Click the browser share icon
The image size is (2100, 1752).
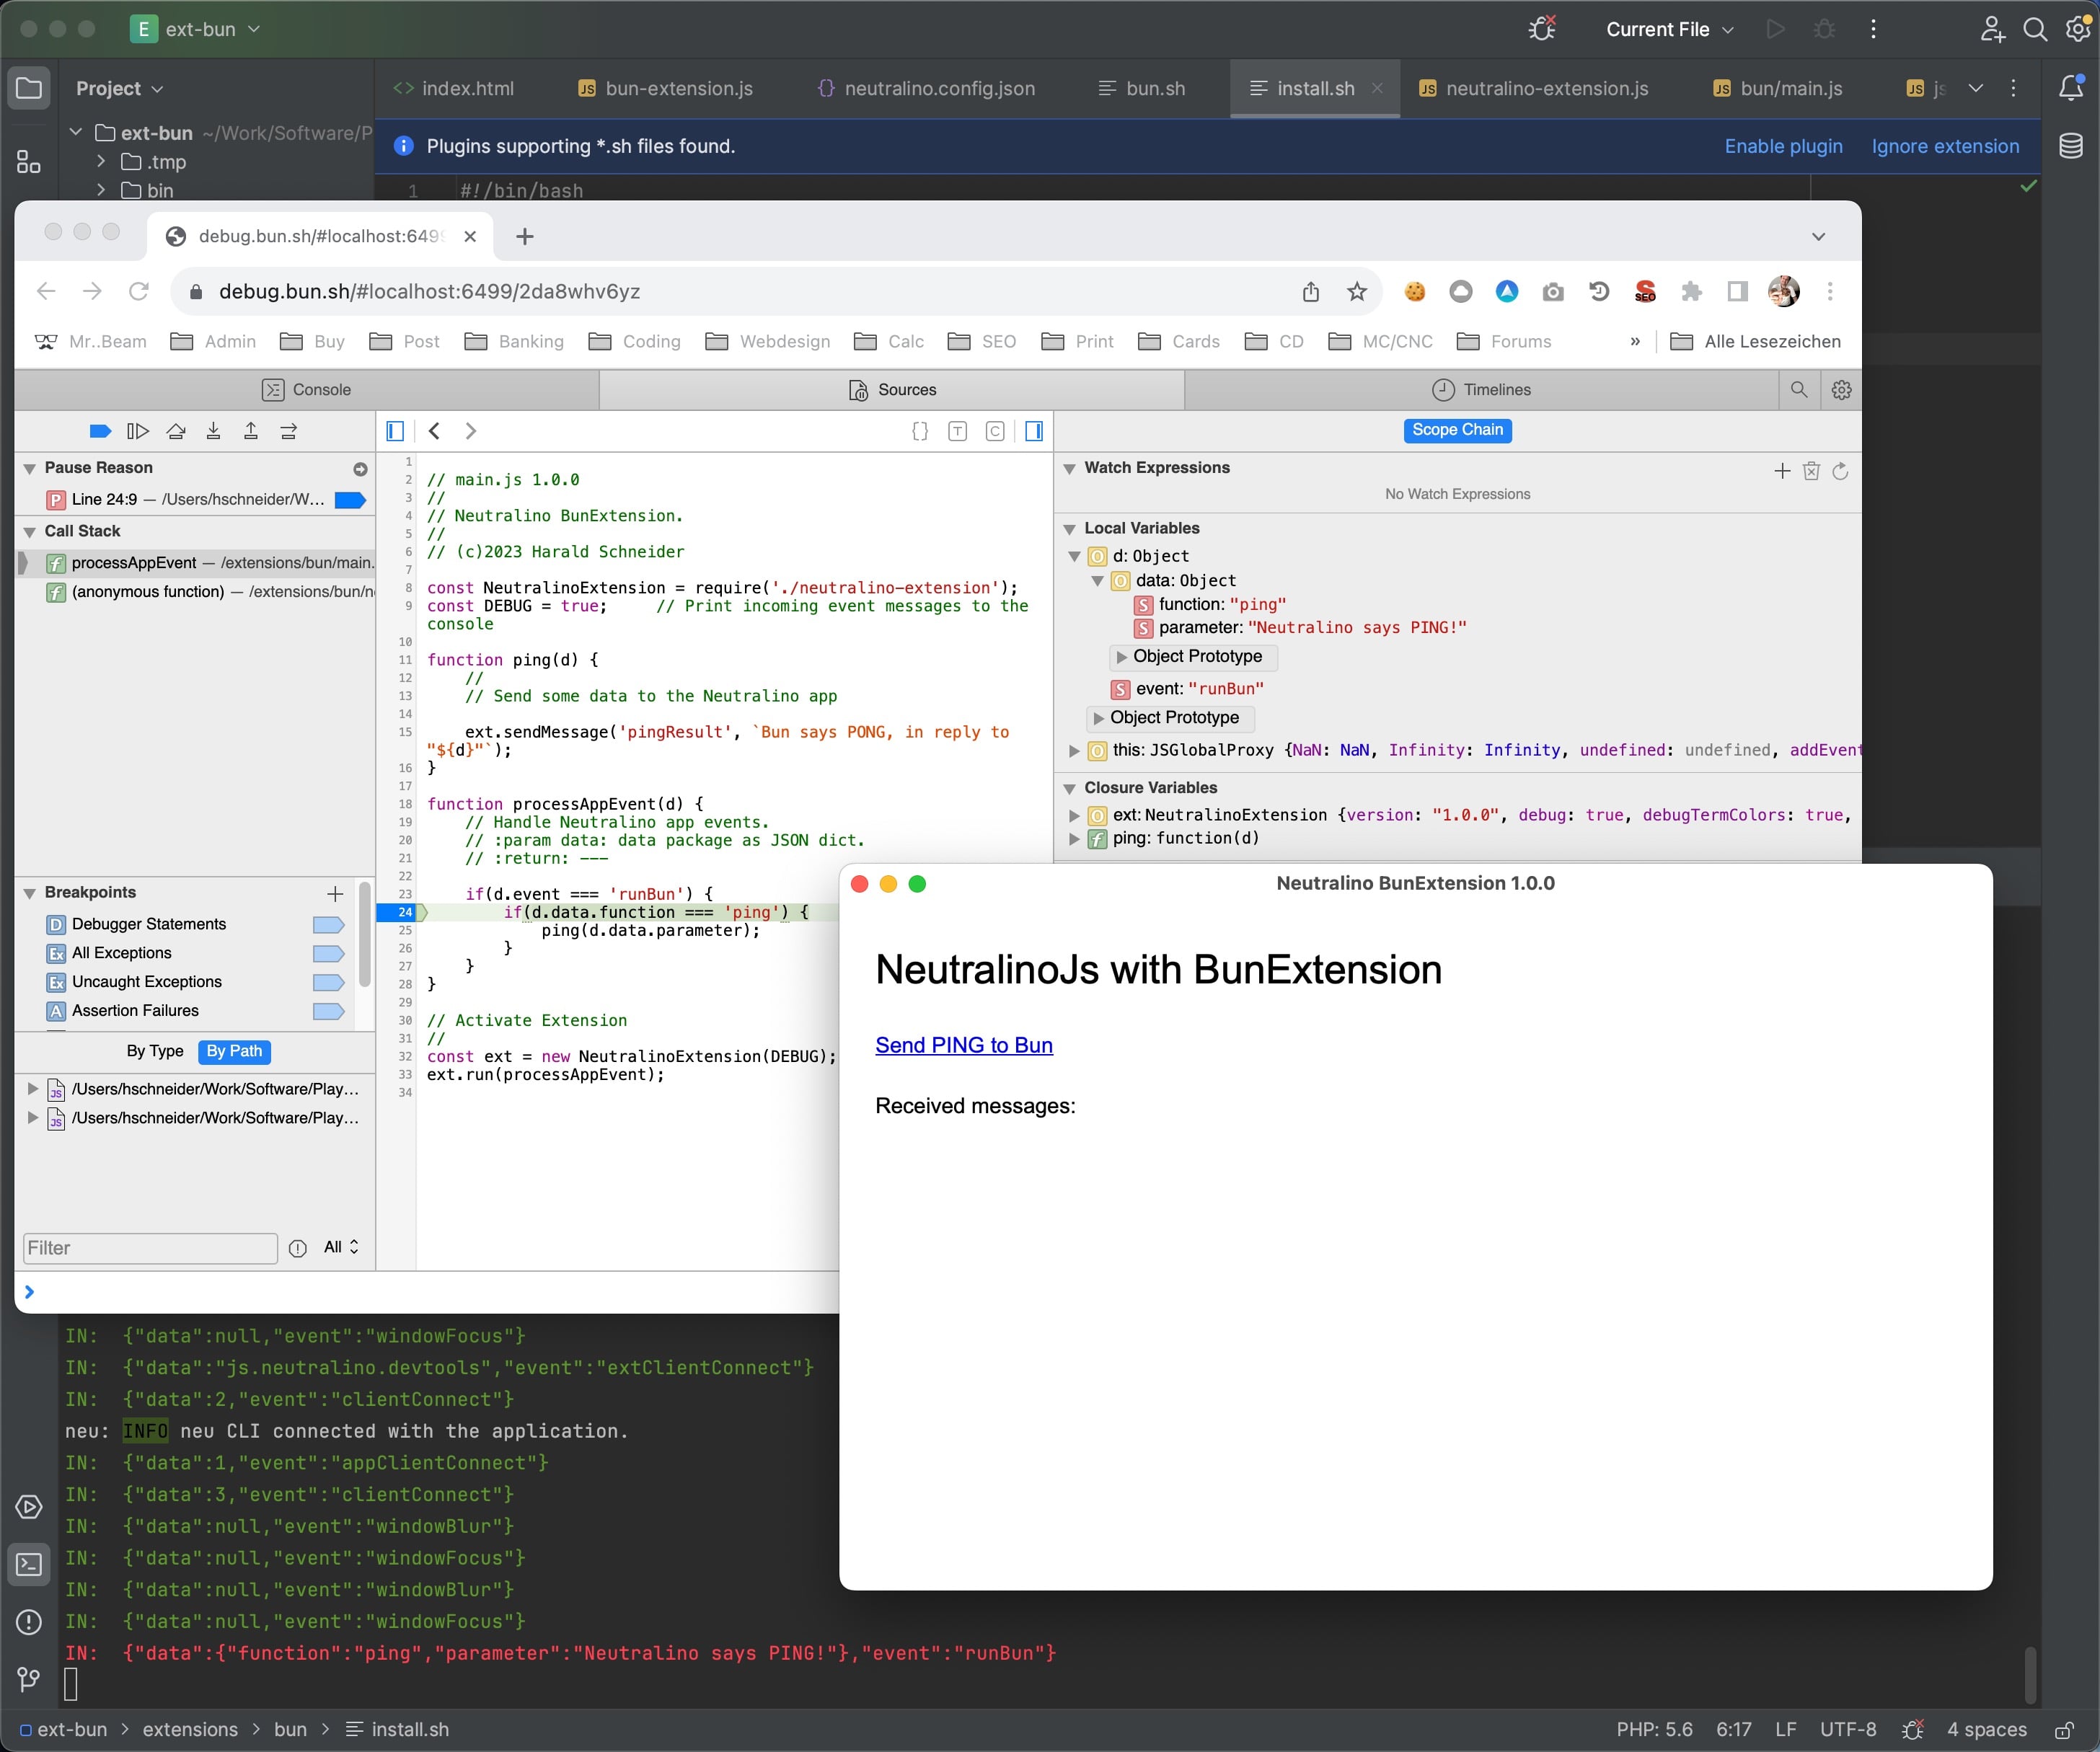(x=1311, y=291)
